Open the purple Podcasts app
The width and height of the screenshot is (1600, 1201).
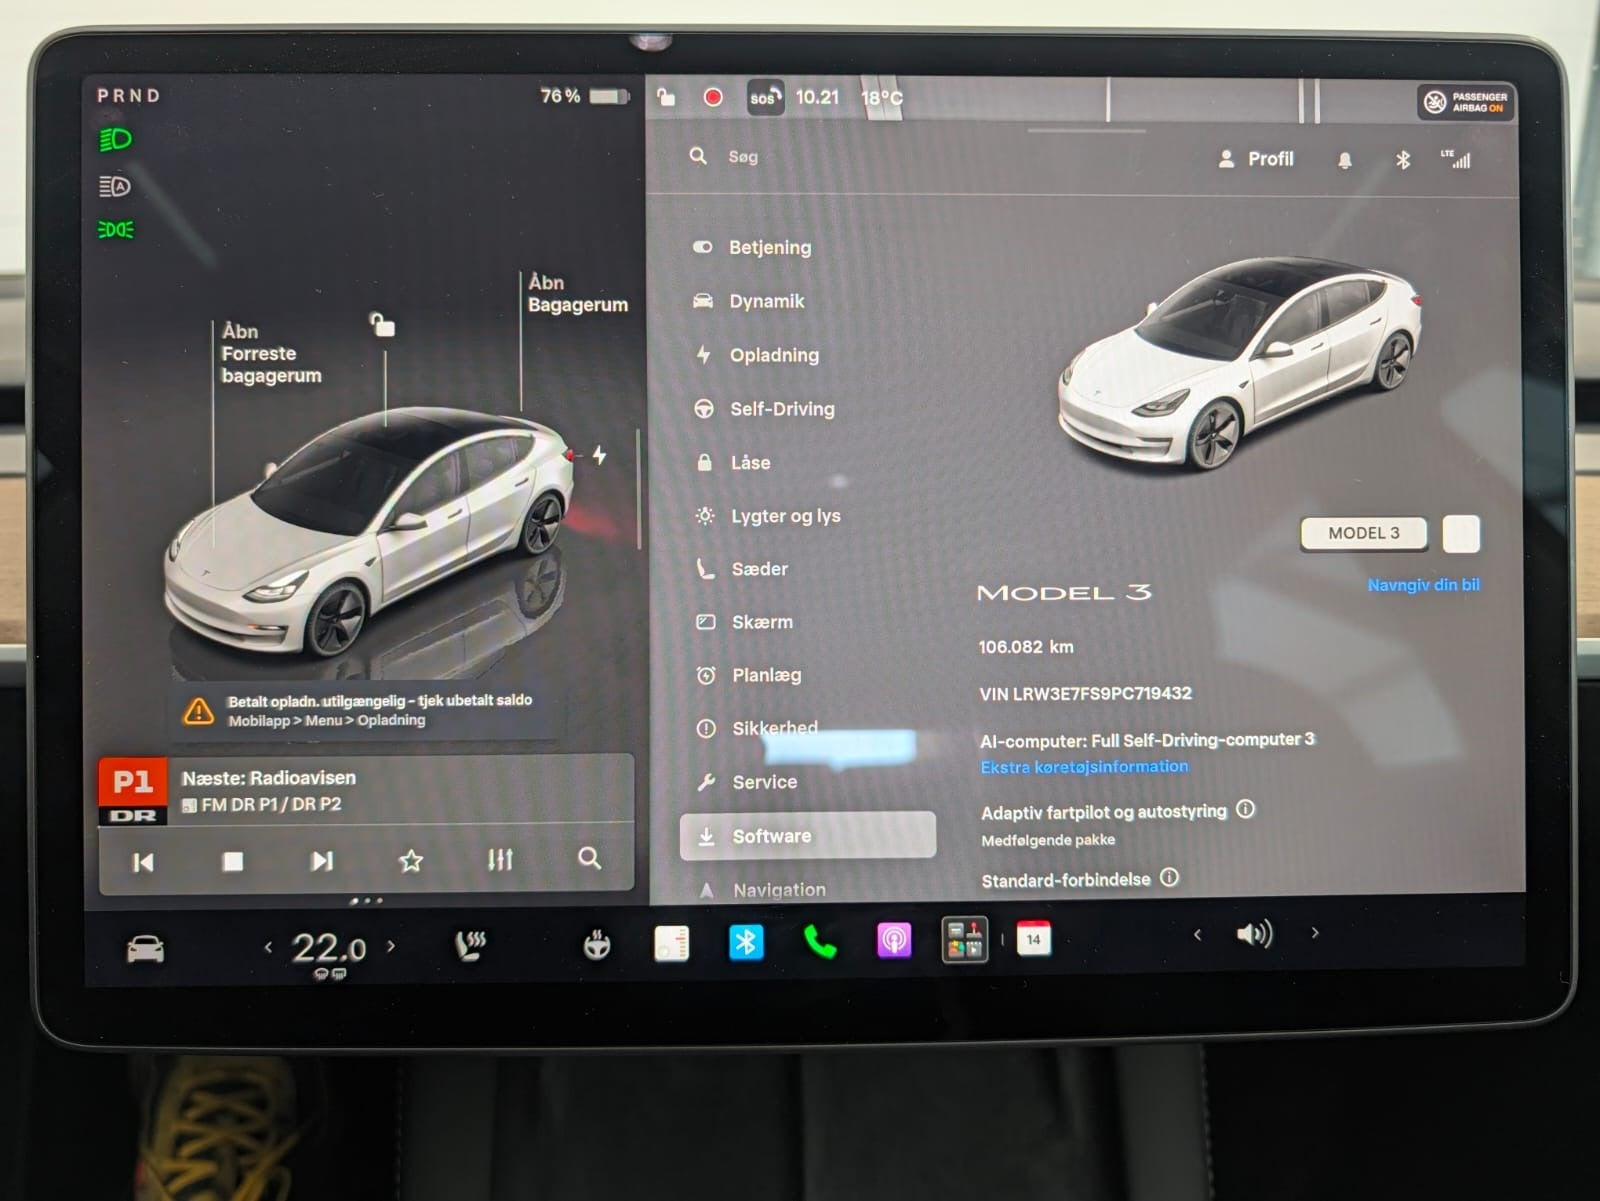point(894,940)
